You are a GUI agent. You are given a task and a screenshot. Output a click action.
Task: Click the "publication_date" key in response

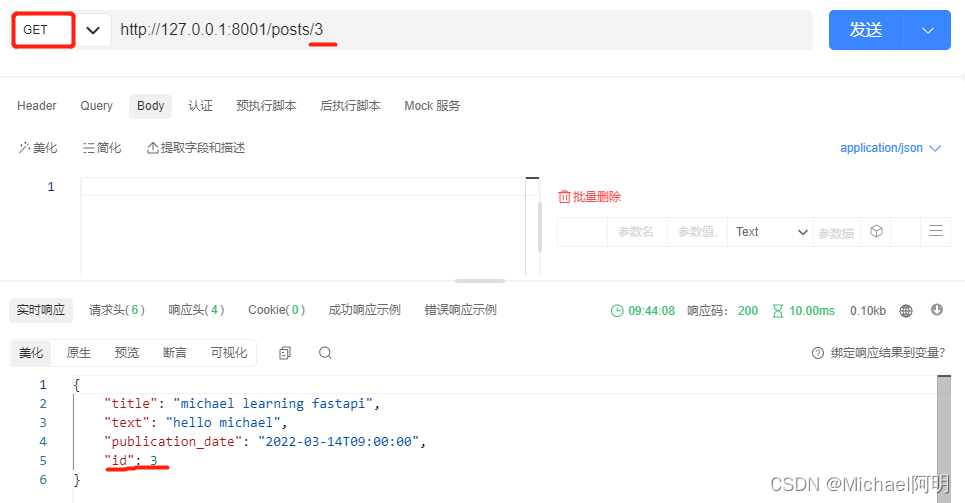click(174, 442)
